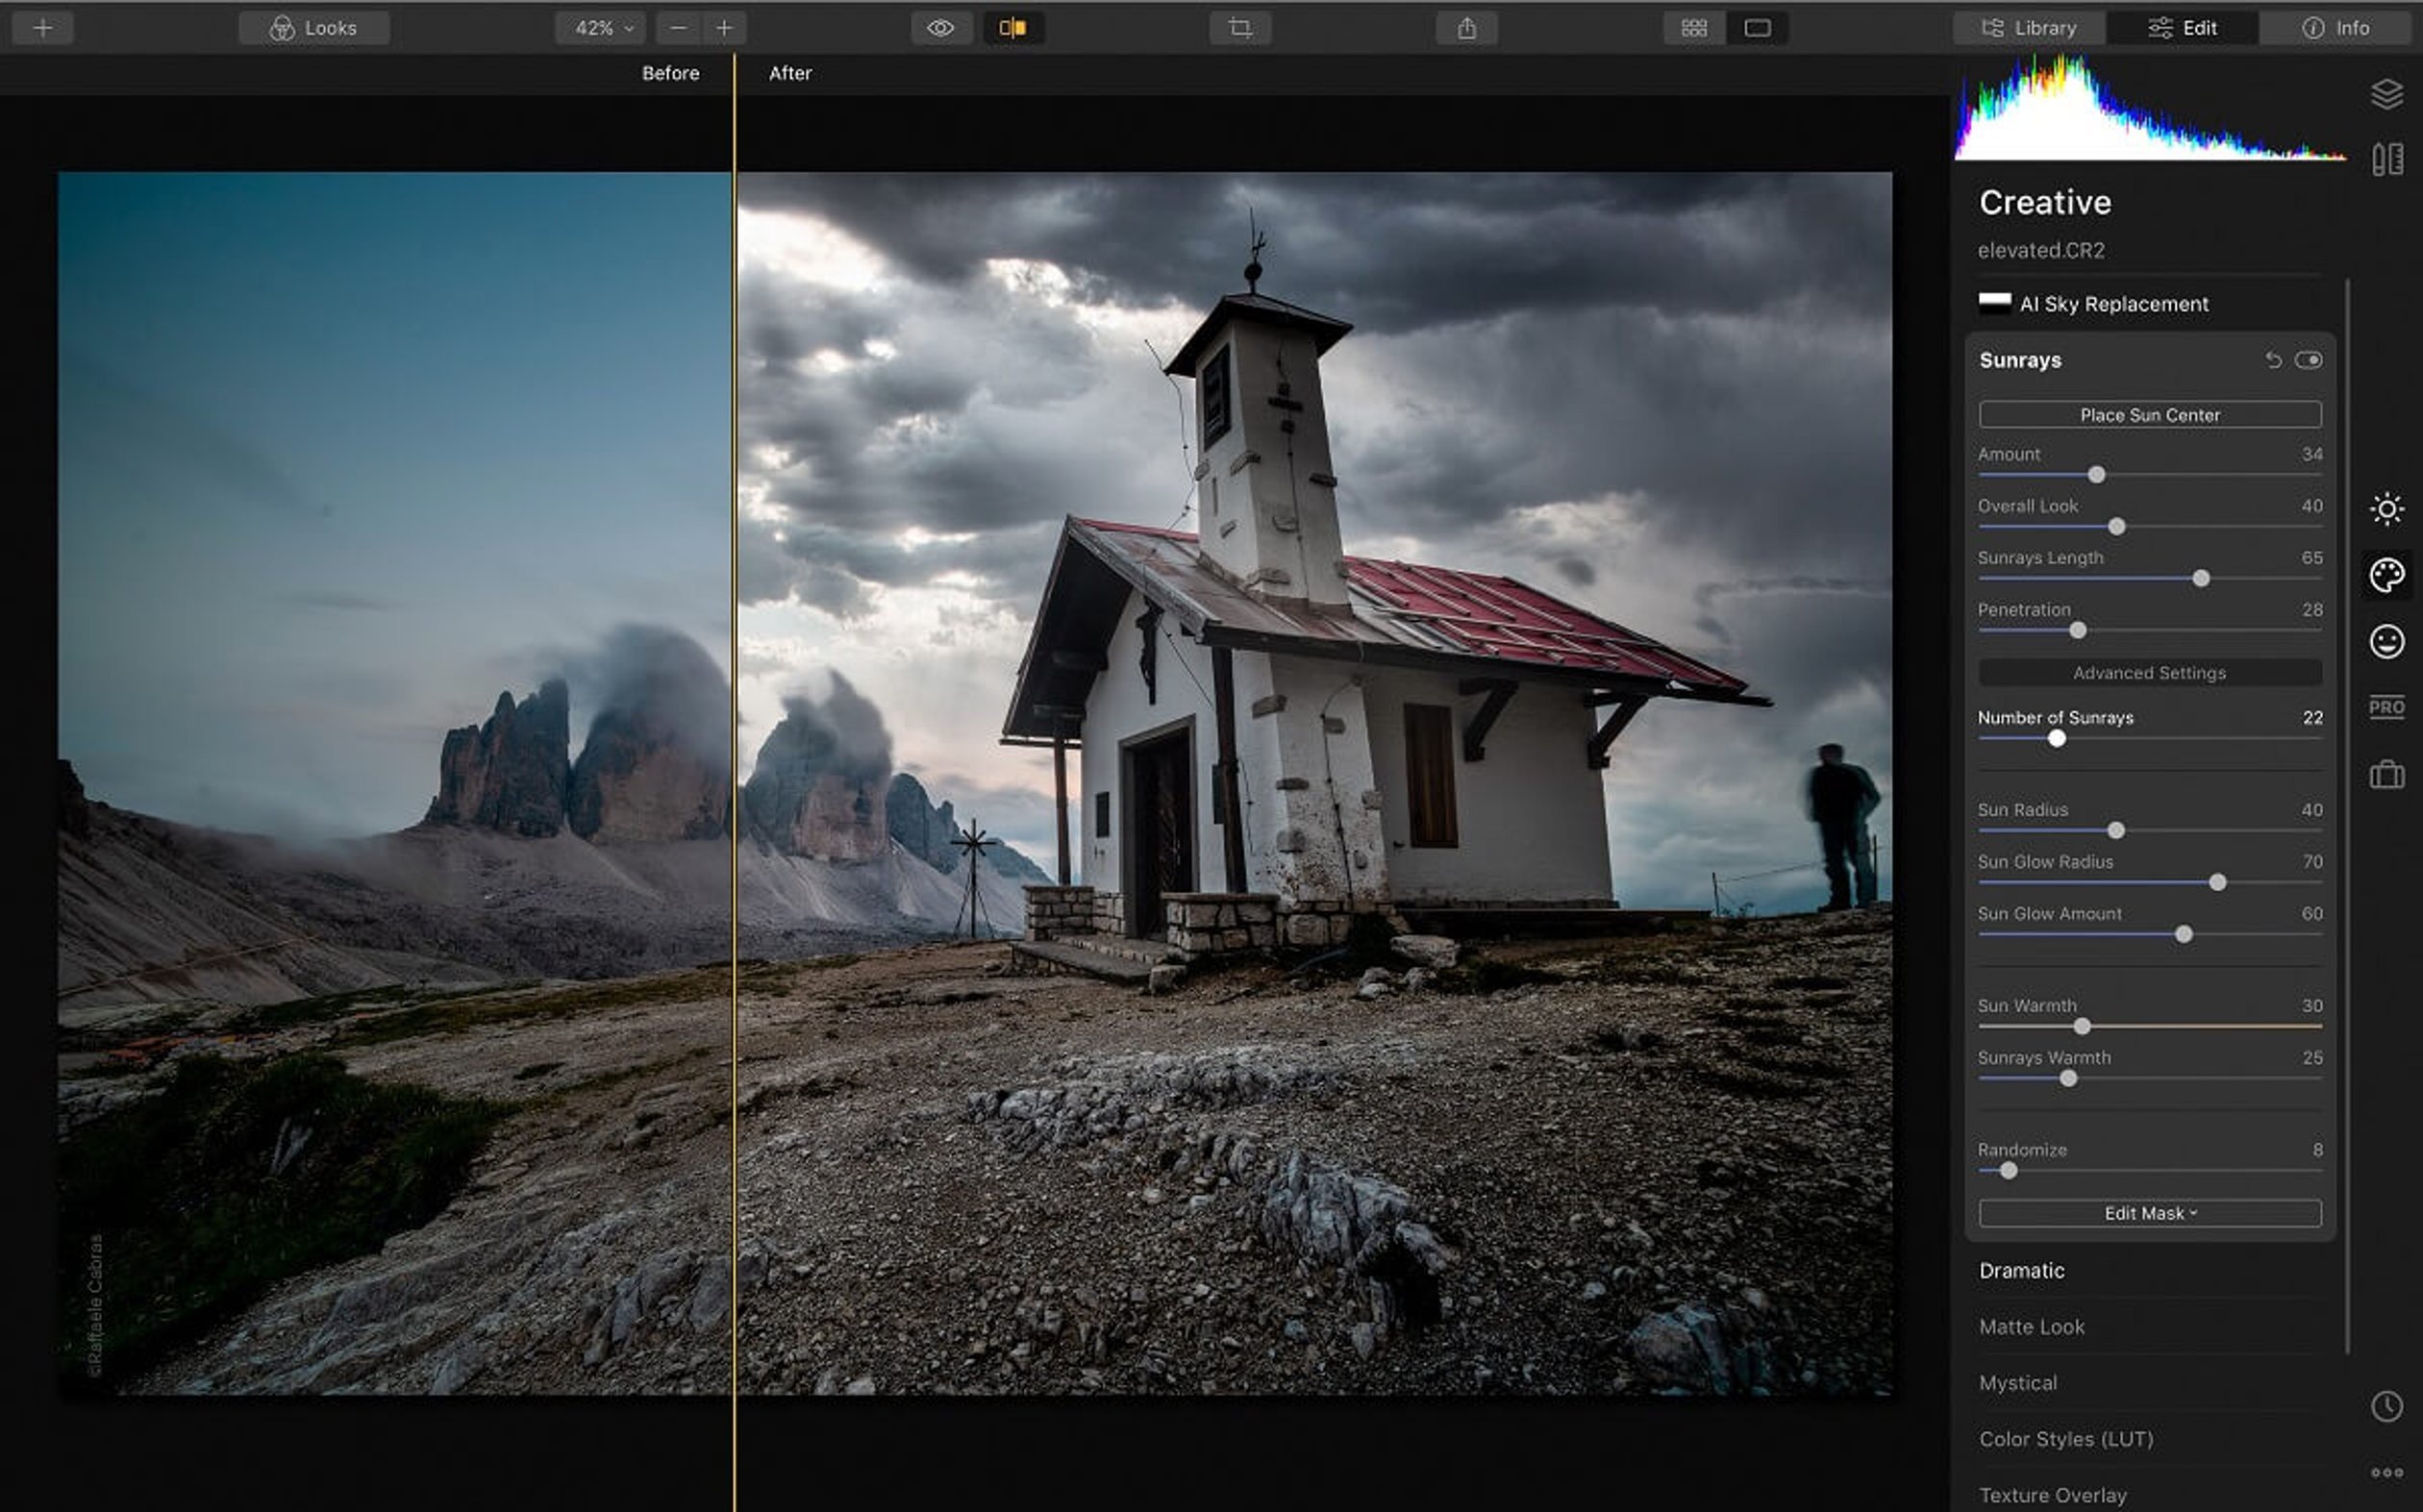
Task: Click the Place Sun Center button
Action: (x=2150, y=414)
